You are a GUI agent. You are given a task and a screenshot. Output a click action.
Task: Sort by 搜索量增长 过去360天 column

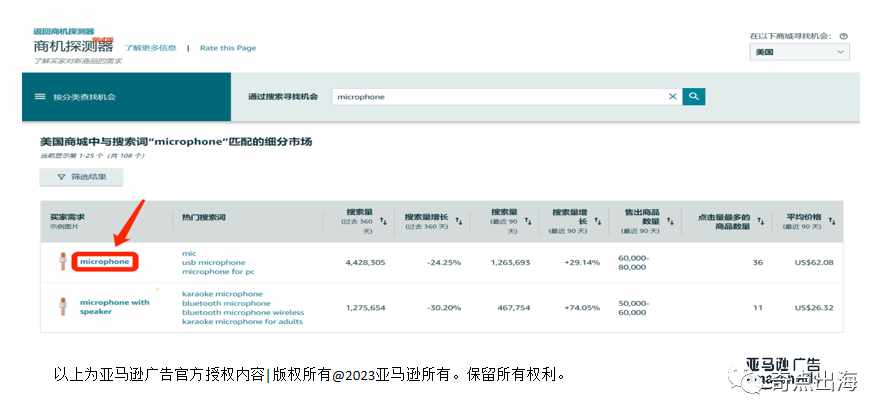coord(459,221)
